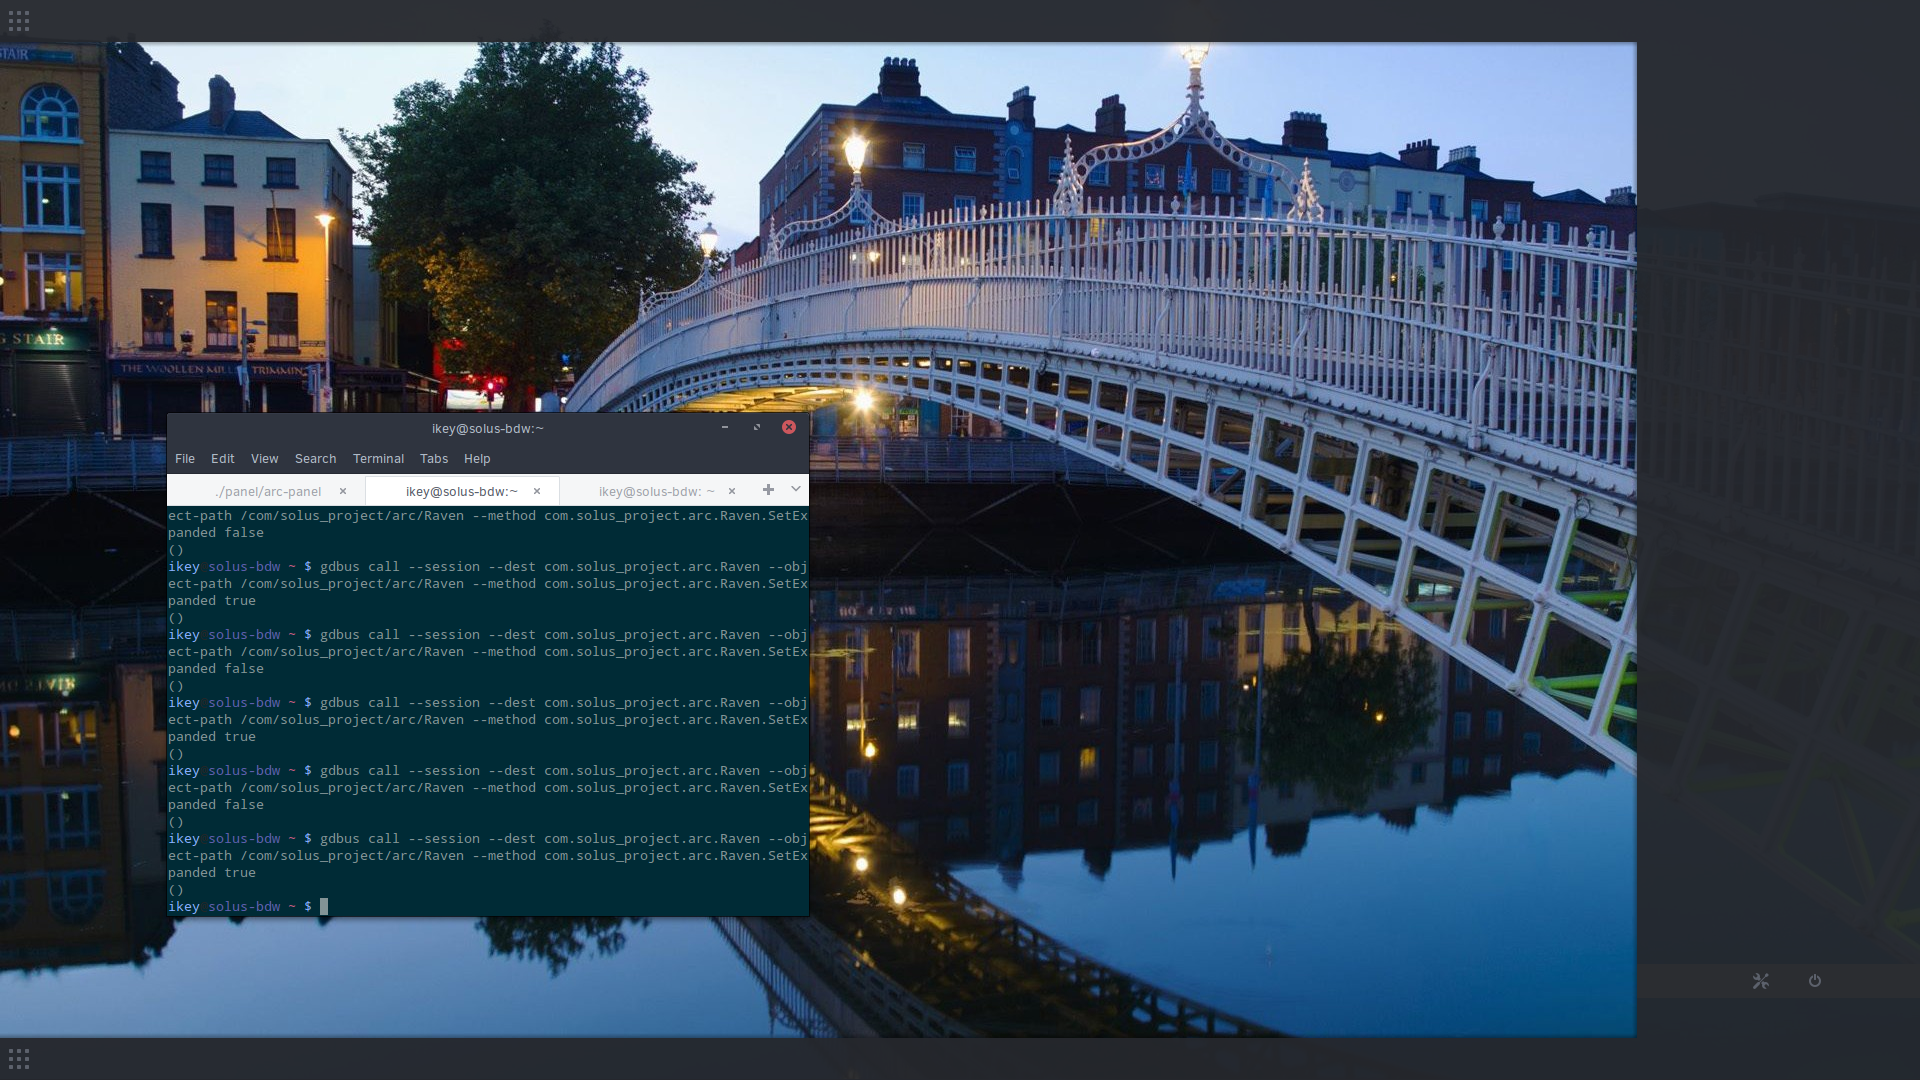Open the Tabs menu

[434, 459]
